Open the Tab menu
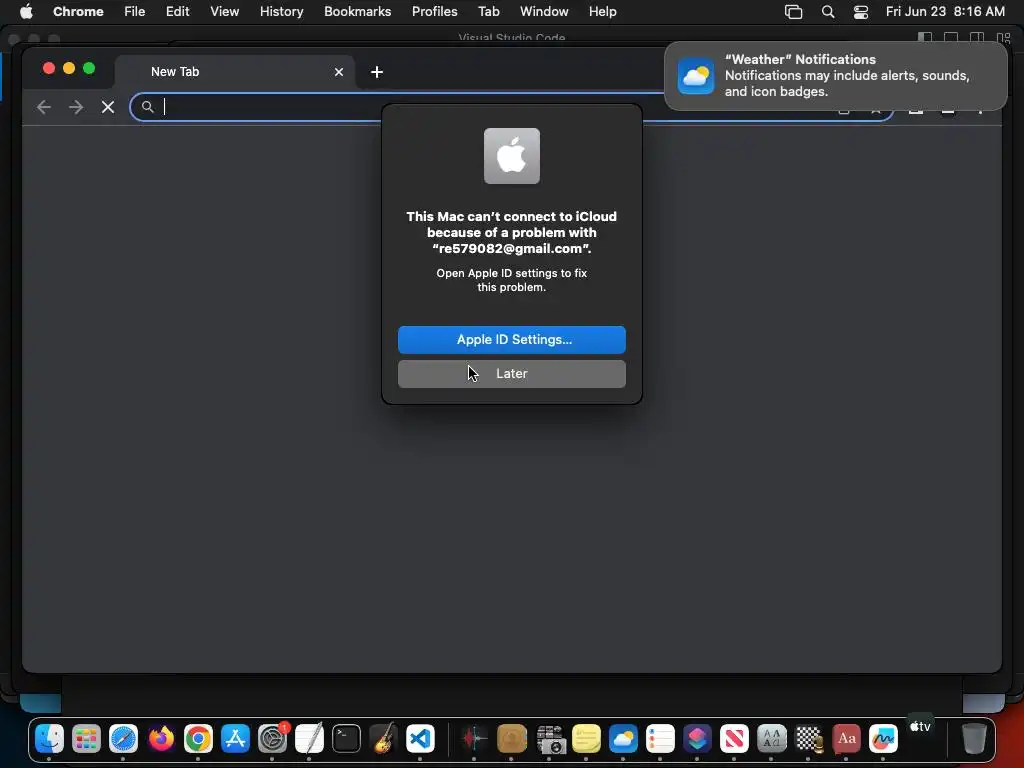The image size is (1024, 768). (x=488, y=12)
